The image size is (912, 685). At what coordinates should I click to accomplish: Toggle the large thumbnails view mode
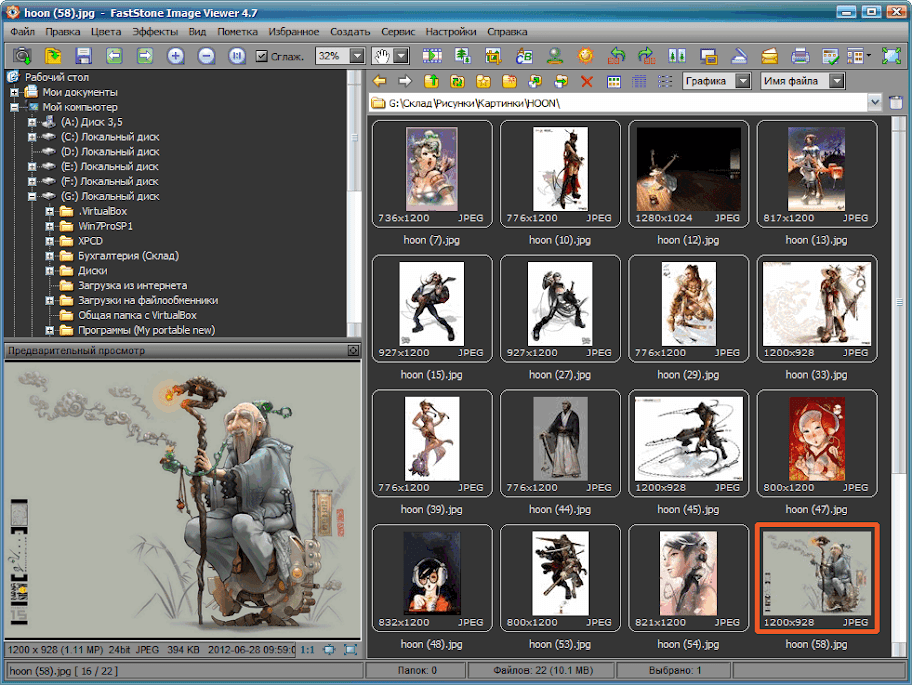pyautogui.click(x=614, y=80)
